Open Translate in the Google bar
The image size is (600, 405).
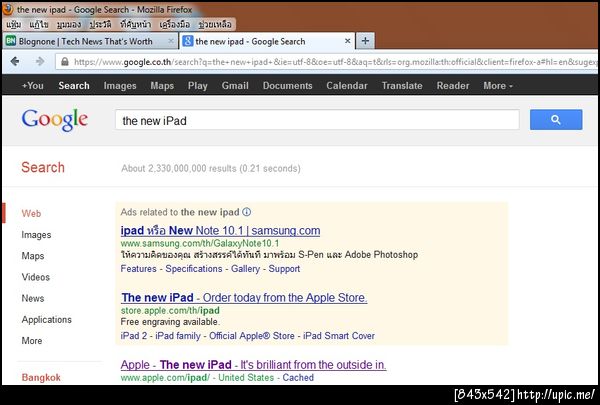tap(402, 85)
